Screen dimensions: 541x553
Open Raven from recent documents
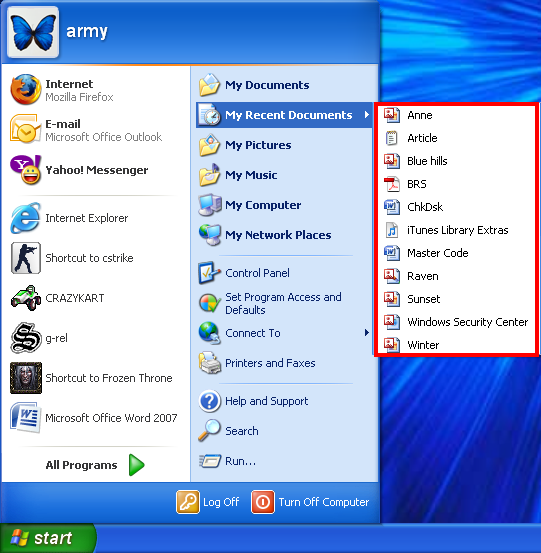tap(456, 276)
